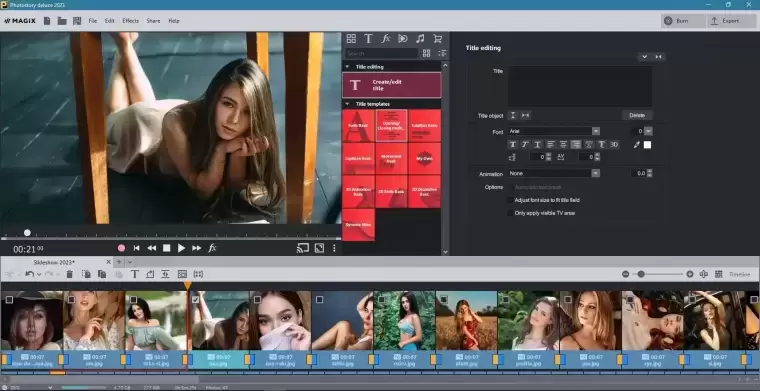Screen dimensions: 760x391
Task: Rewind the preview playback
Action: pyautogui.click(x=152, y=248)
